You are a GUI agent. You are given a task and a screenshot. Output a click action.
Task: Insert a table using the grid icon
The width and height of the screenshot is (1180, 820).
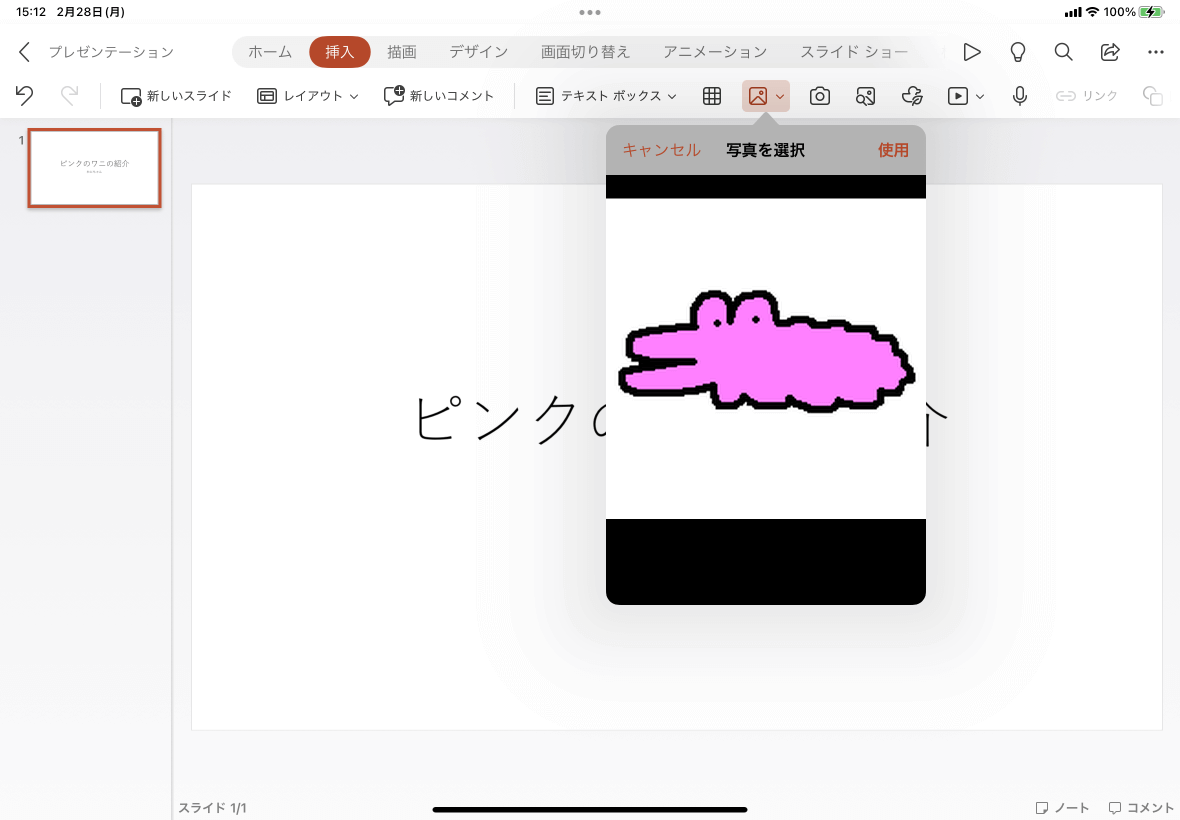(x=711, y=95)
